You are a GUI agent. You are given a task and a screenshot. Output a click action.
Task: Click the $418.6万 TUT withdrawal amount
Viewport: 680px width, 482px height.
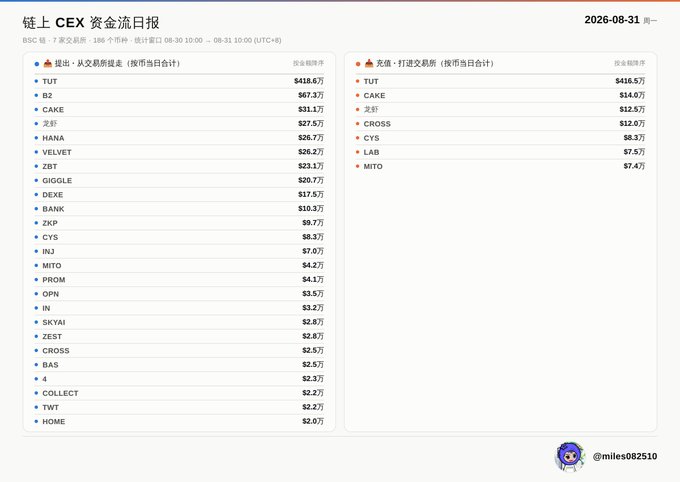[x=309, y=81]
